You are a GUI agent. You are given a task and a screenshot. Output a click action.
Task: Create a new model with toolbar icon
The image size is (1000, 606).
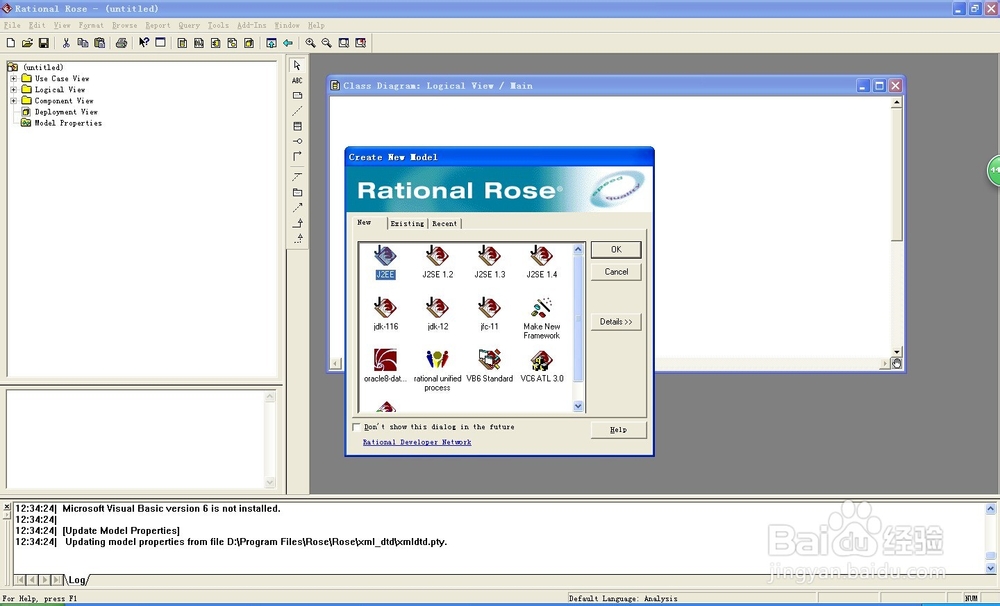[x=11, y=43]
